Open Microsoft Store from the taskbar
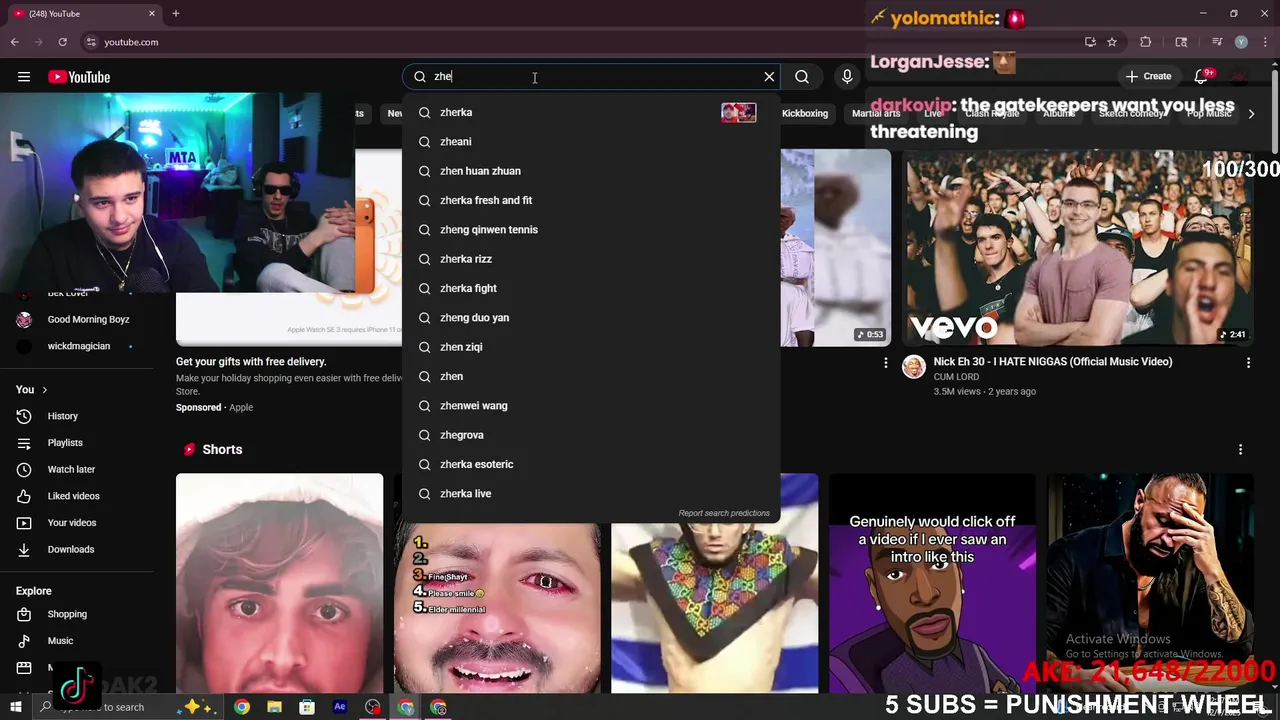The width and height of the screenshot is (1280, 720). click(x=307, y=707)
